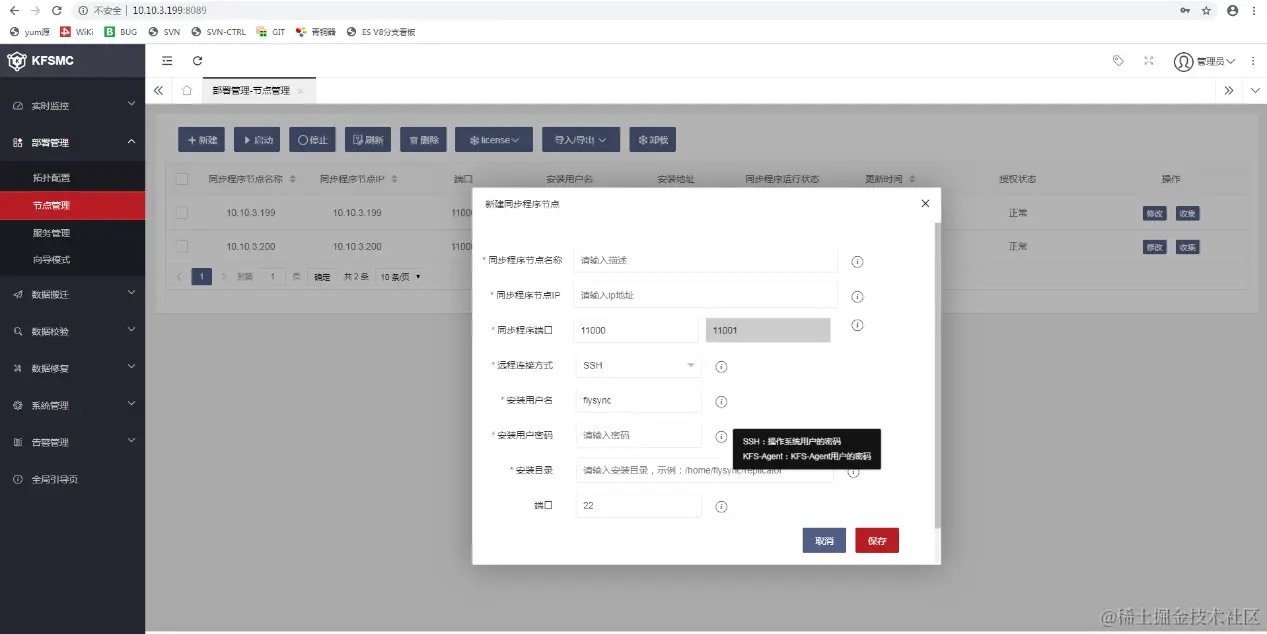The image size is (1267, 634).
Task: Toggle the sidebar collapse icon in the top bar
Action: (x=167, y=61)
